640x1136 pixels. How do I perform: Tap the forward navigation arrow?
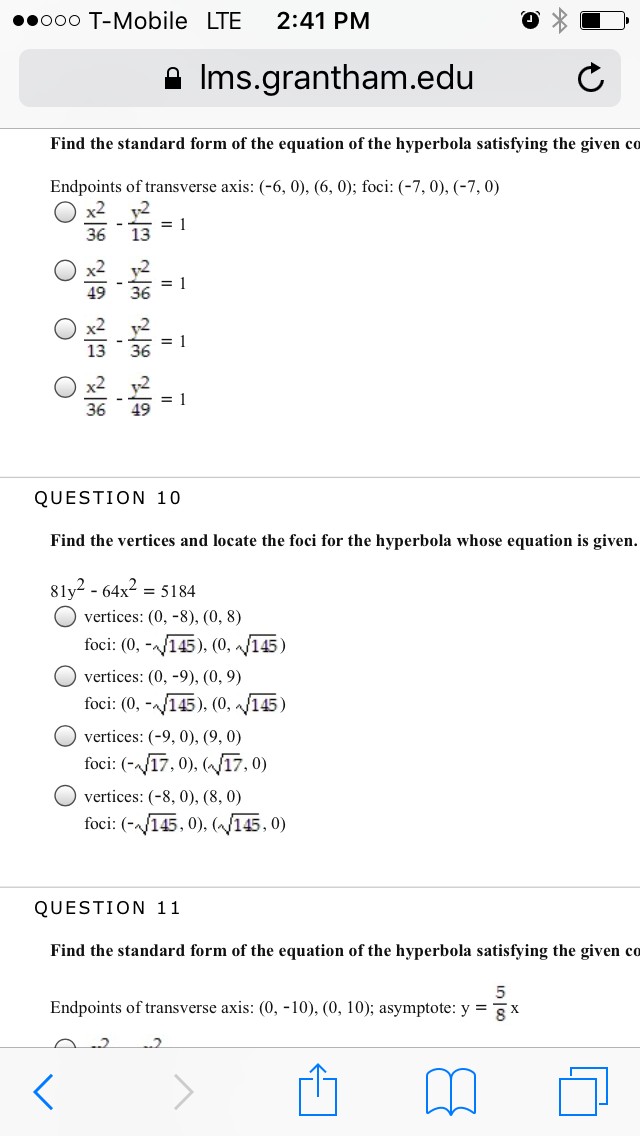tap(183, 1090)
